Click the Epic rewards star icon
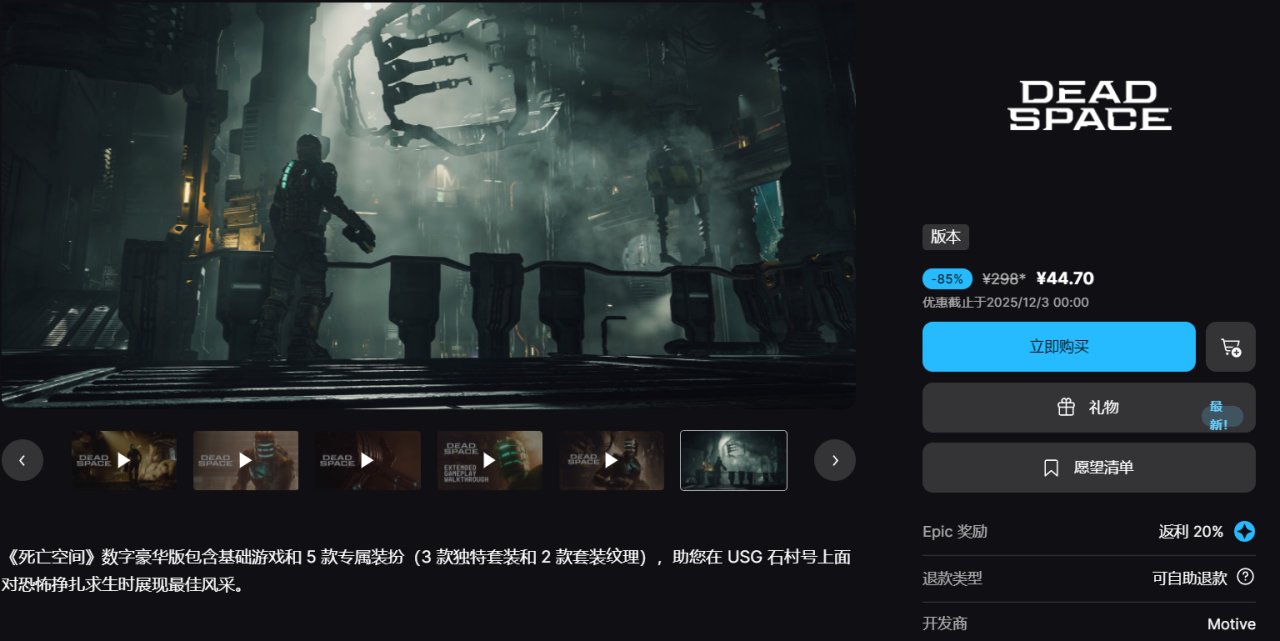 [1244, 532]
